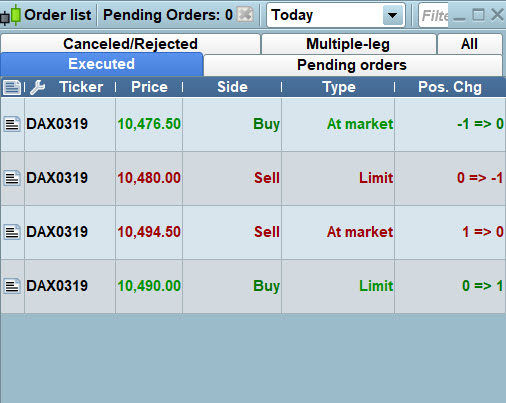Select DAX0319 ticker in 10,480.00 row

click(x=57, y=178)
